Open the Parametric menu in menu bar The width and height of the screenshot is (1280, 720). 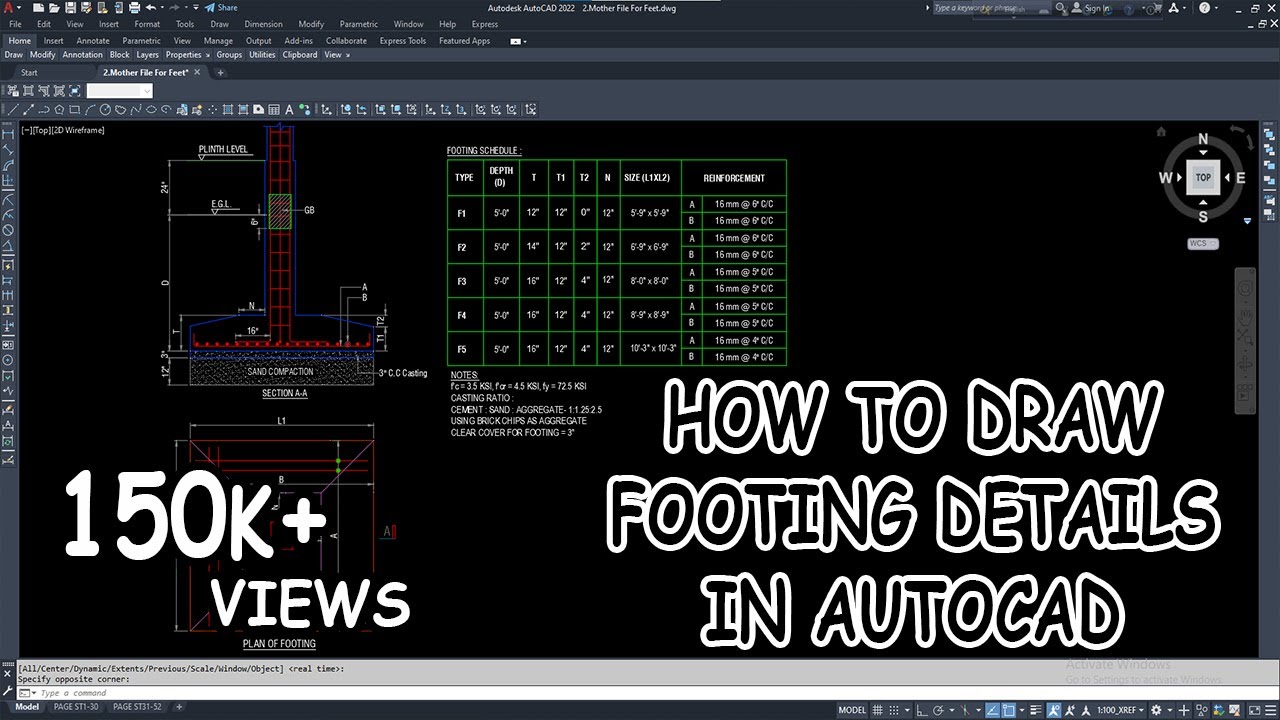point(359,24)
